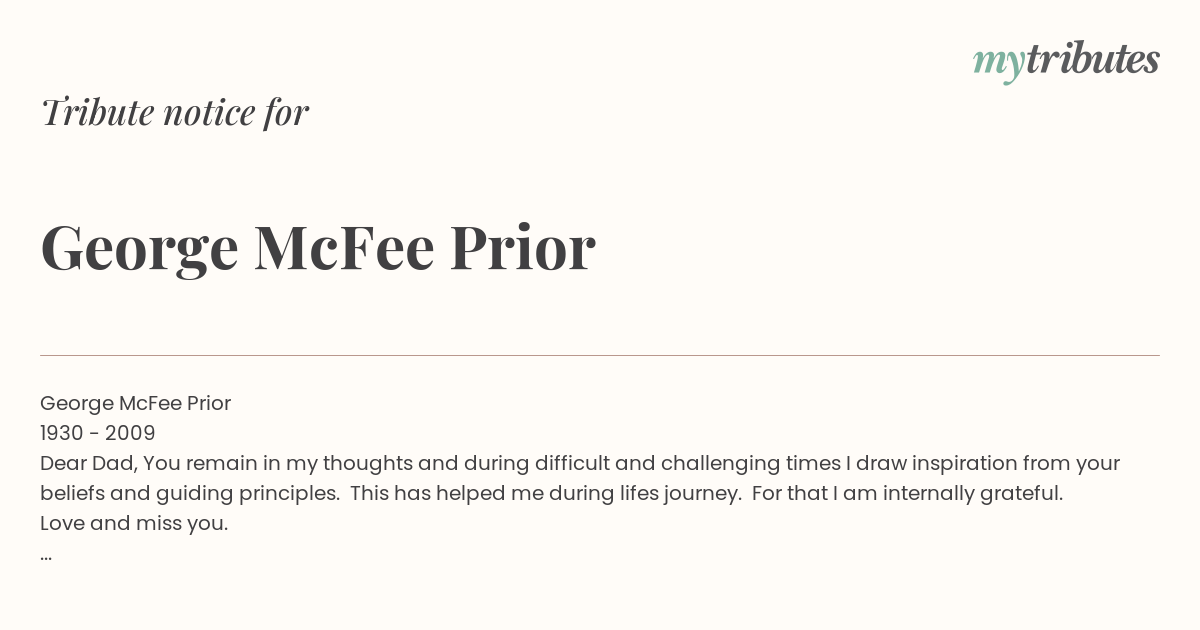Click "McFee" in the large title
The height and width of the screenshot is (630, 1200).
344,248
